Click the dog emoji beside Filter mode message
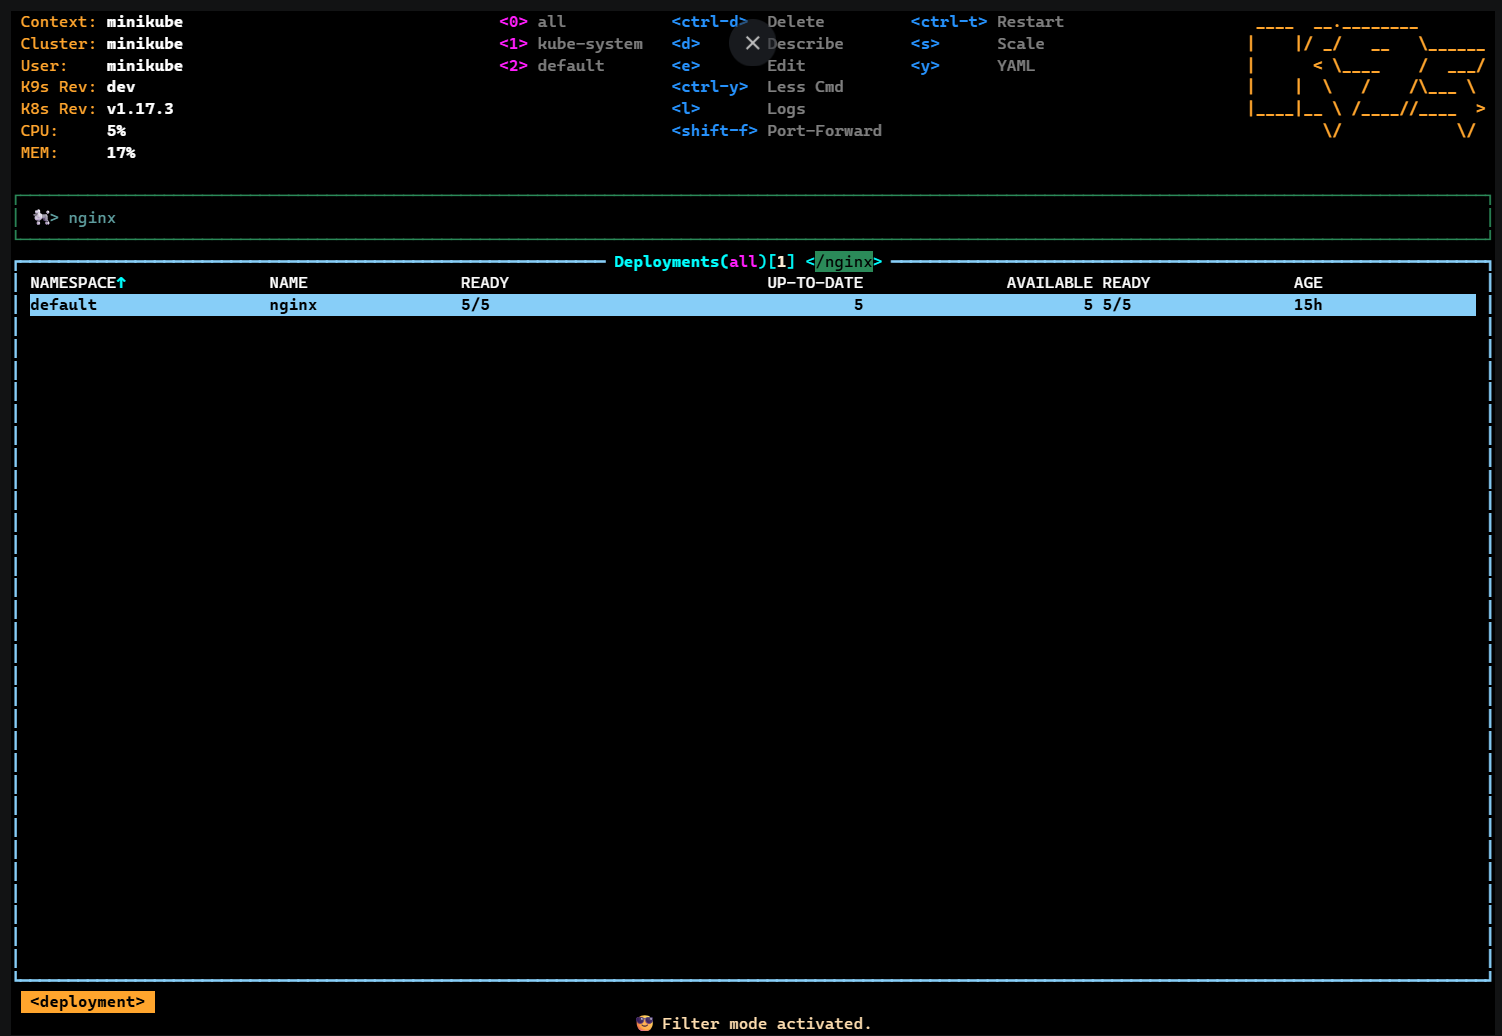The image size is (1502, 1036). click(644, 1023)
